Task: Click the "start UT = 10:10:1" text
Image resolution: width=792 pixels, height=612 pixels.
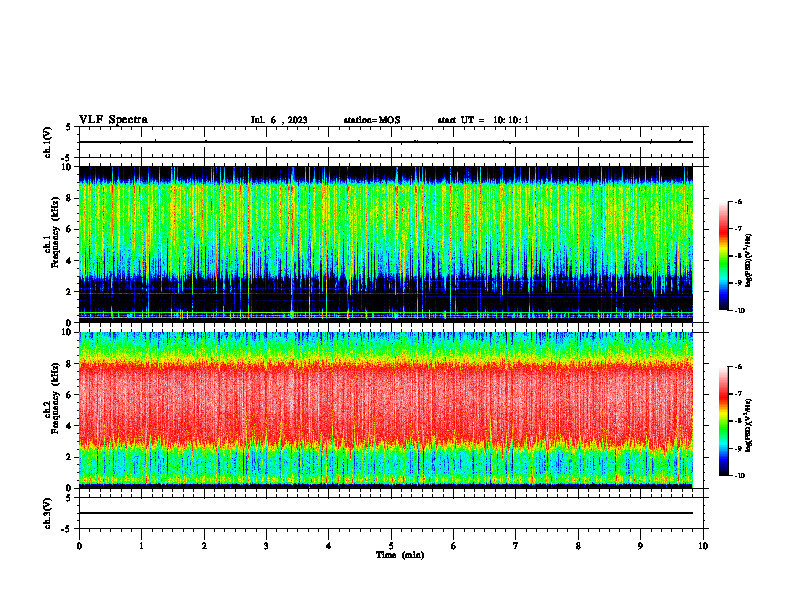Action: coord(483,120)
